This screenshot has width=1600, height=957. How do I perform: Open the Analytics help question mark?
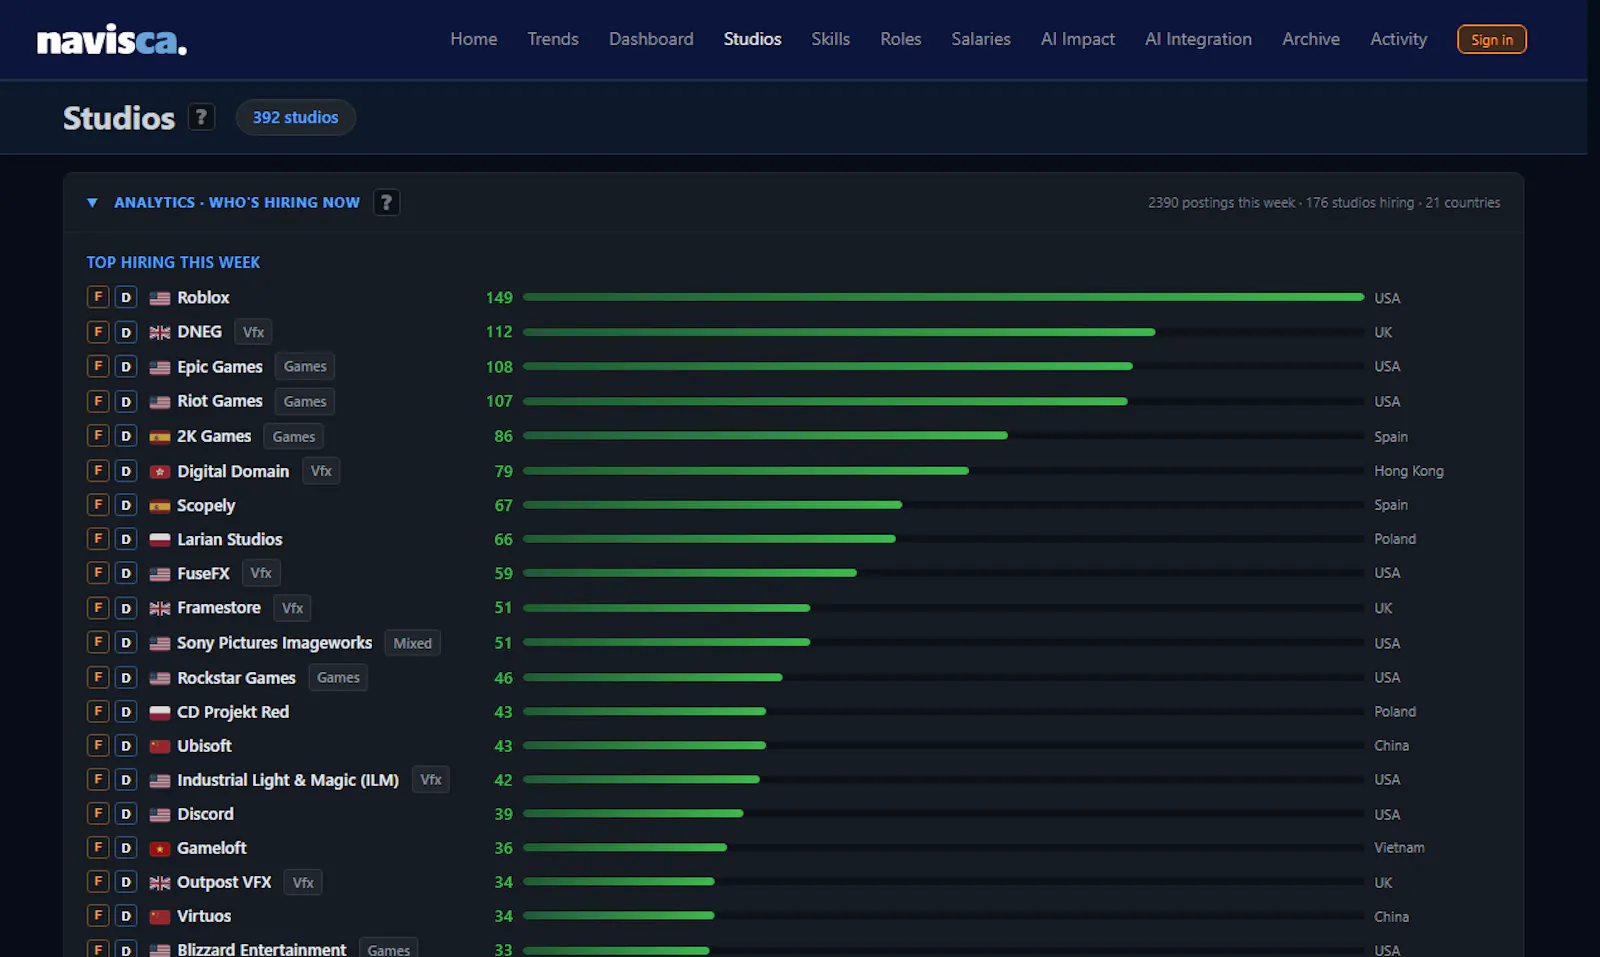(x=386, y=202)
